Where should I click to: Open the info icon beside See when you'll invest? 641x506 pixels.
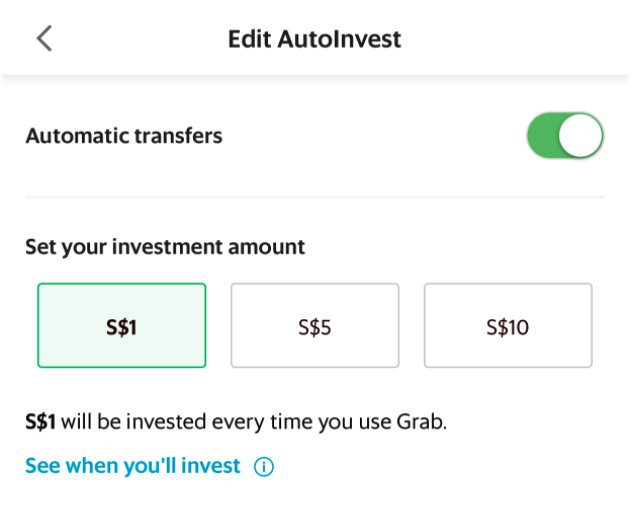click(x=264, y=466)
